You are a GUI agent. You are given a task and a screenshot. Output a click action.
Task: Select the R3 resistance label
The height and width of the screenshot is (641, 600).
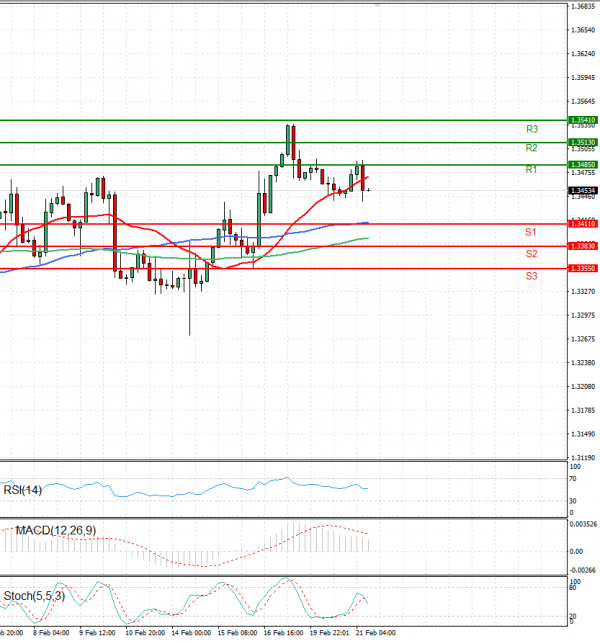[532, 129]
